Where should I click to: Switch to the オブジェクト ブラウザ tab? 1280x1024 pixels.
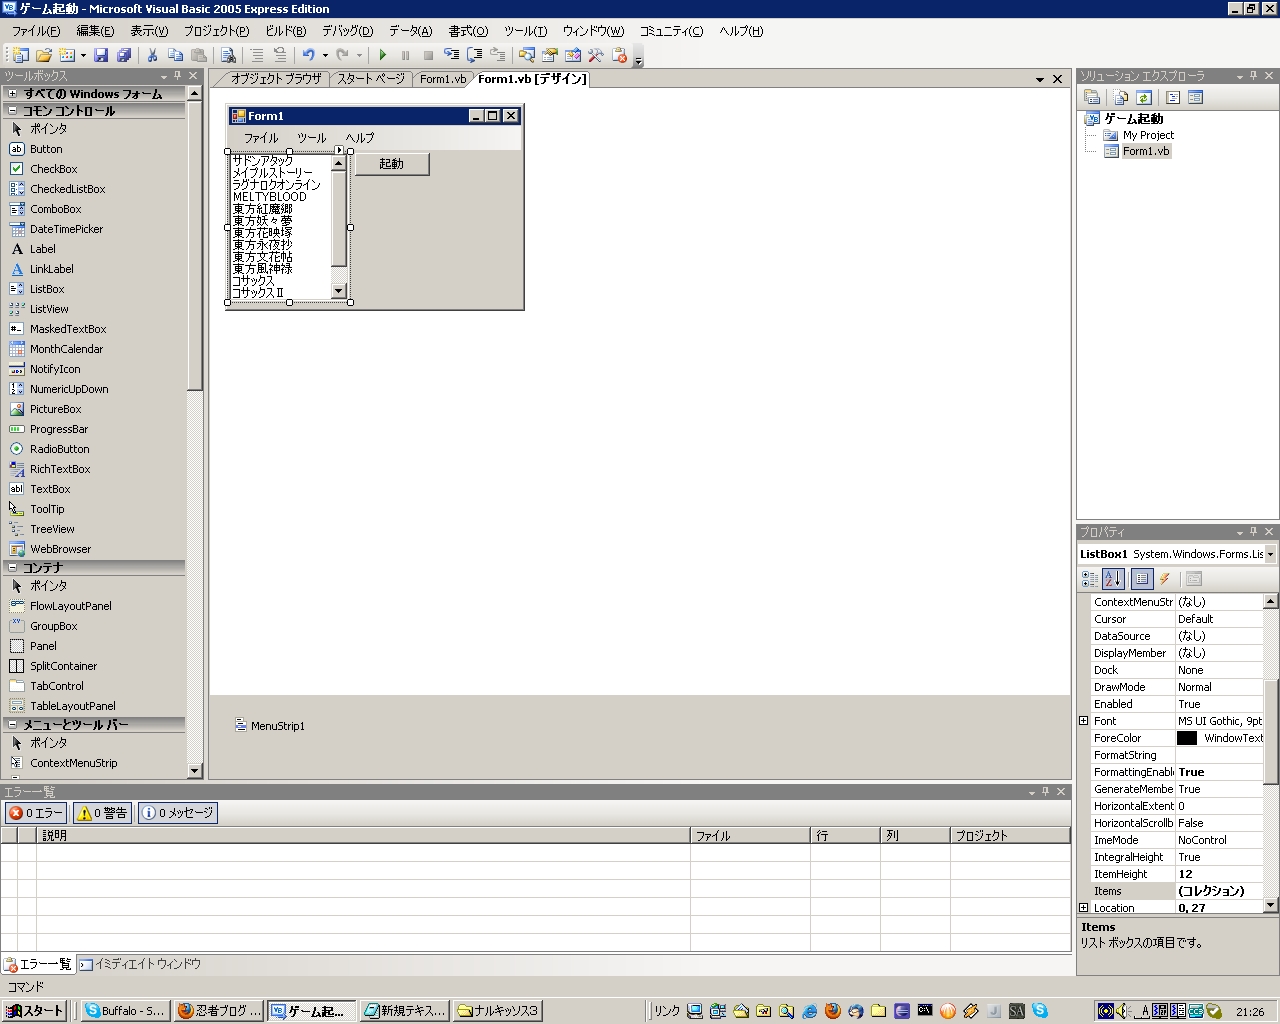pos(276,78)
